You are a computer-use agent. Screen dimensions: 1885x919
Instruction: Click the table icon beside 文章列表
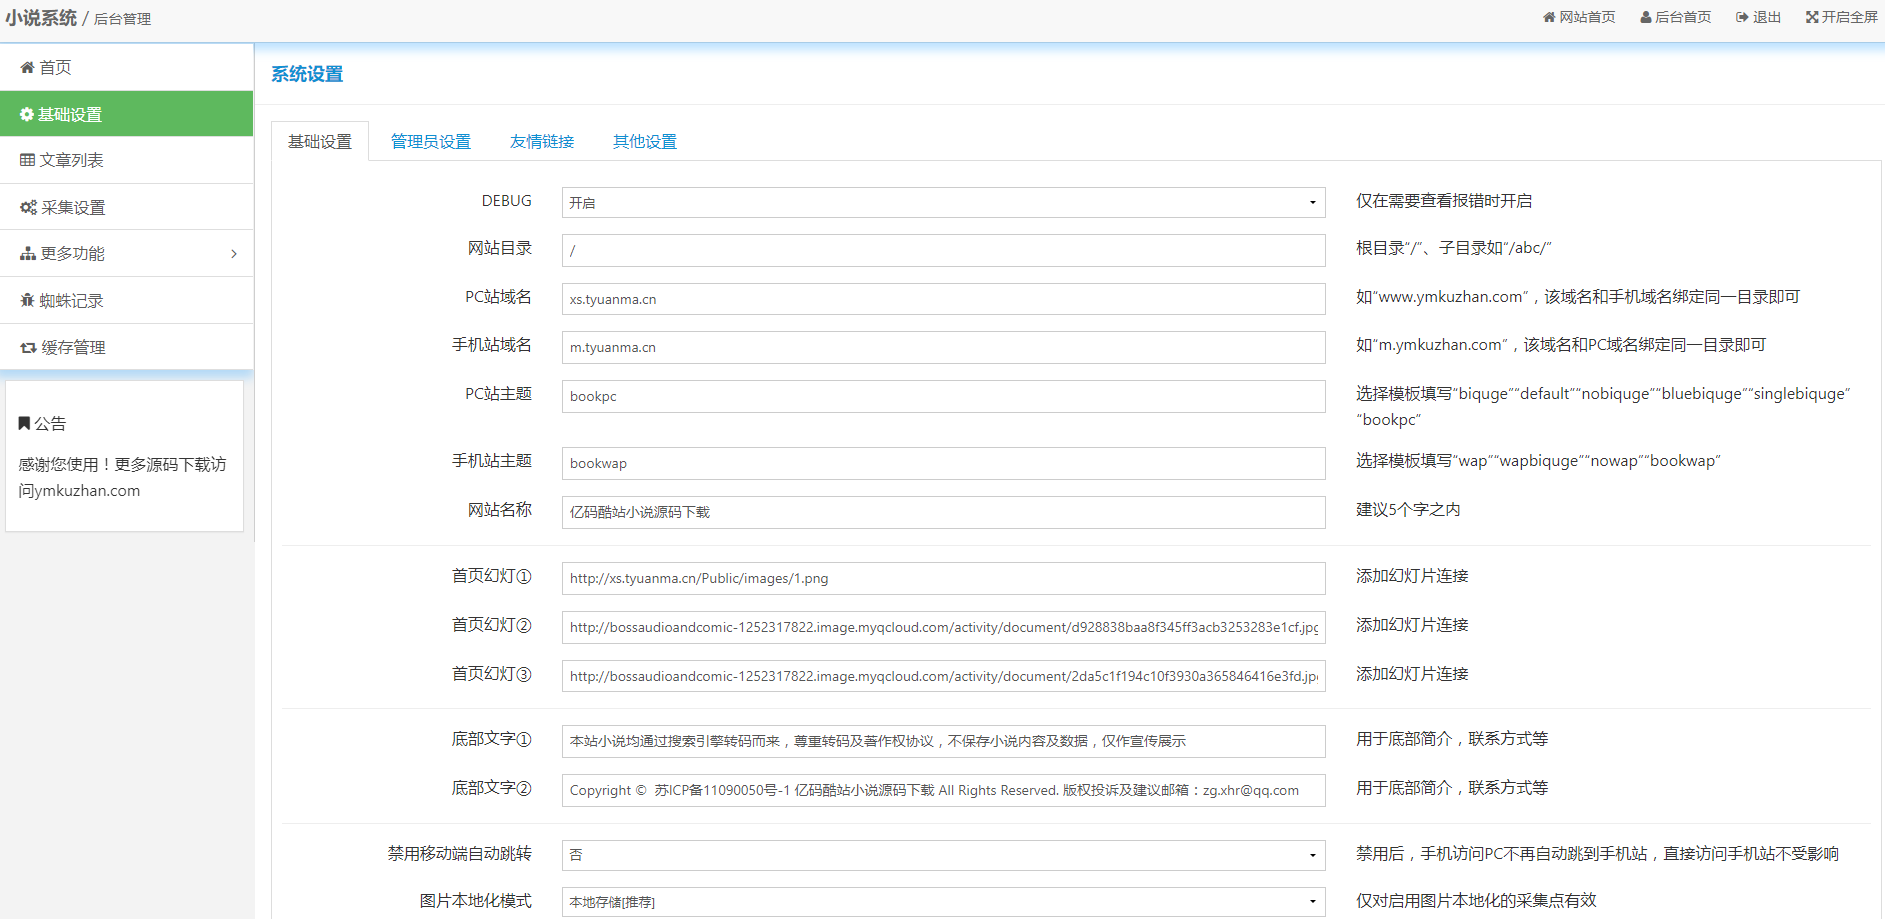tap(27, 160)
